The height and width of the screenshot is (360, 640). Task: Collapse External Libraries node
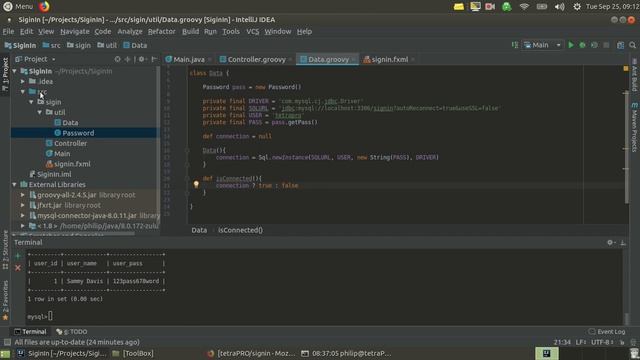15,184
